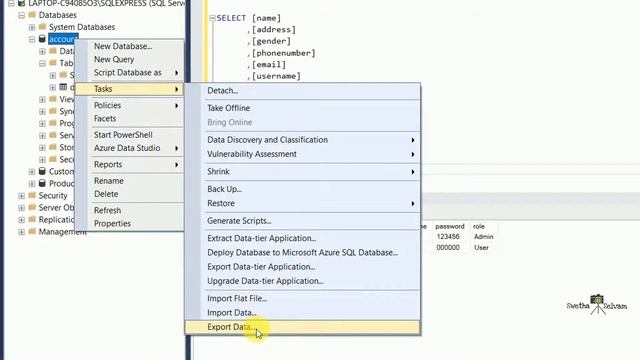Expand the Management tree node

pos(22,232)
